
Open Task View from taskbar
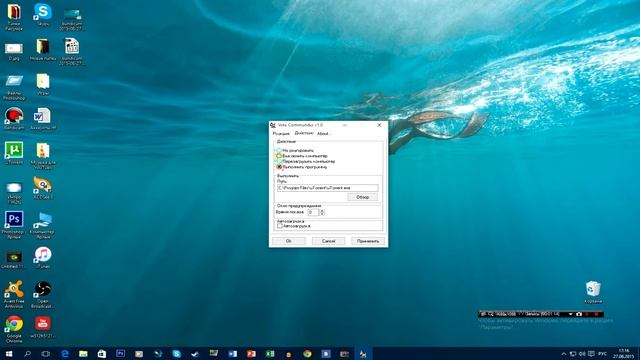point(46,354)
